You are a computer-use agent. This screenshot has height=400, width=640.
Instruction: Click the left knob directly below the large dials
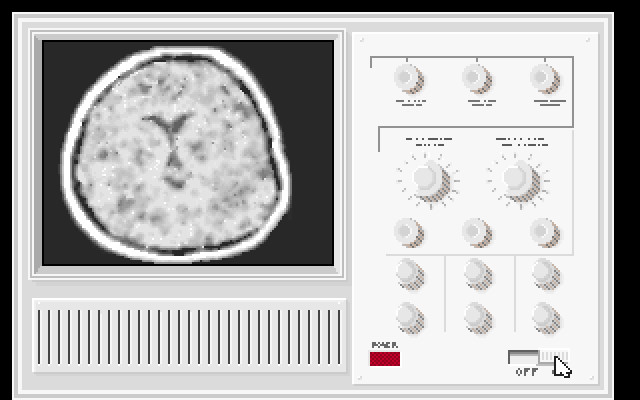[406, 231]
